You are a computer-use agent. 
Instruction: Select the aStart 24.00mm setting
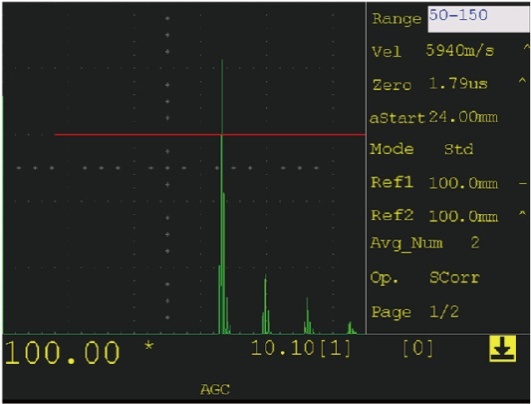pos(434,118)
